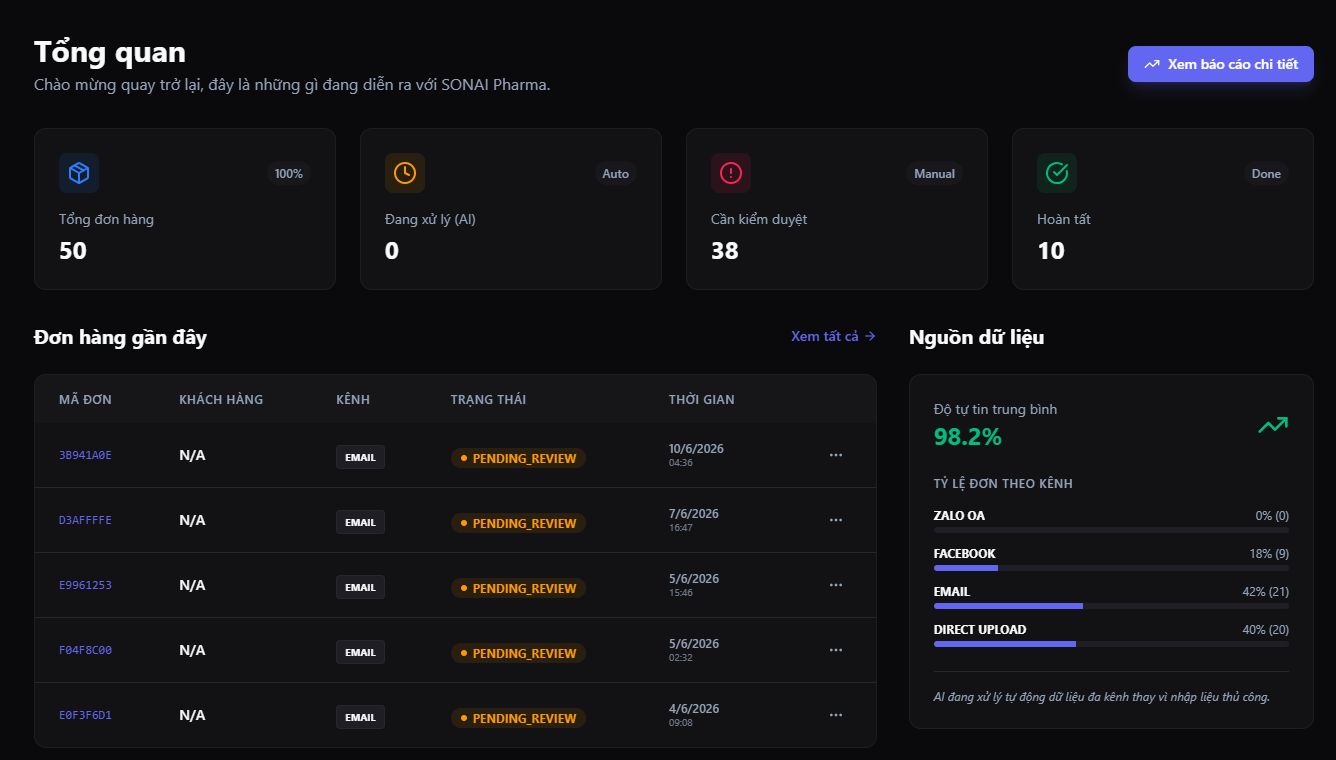The height and width of the screenshot is (760, 1336).
Task: Click the 0% (0) Zalo OA percentage
Action: pyautogui.click(x=1272, y=516)
